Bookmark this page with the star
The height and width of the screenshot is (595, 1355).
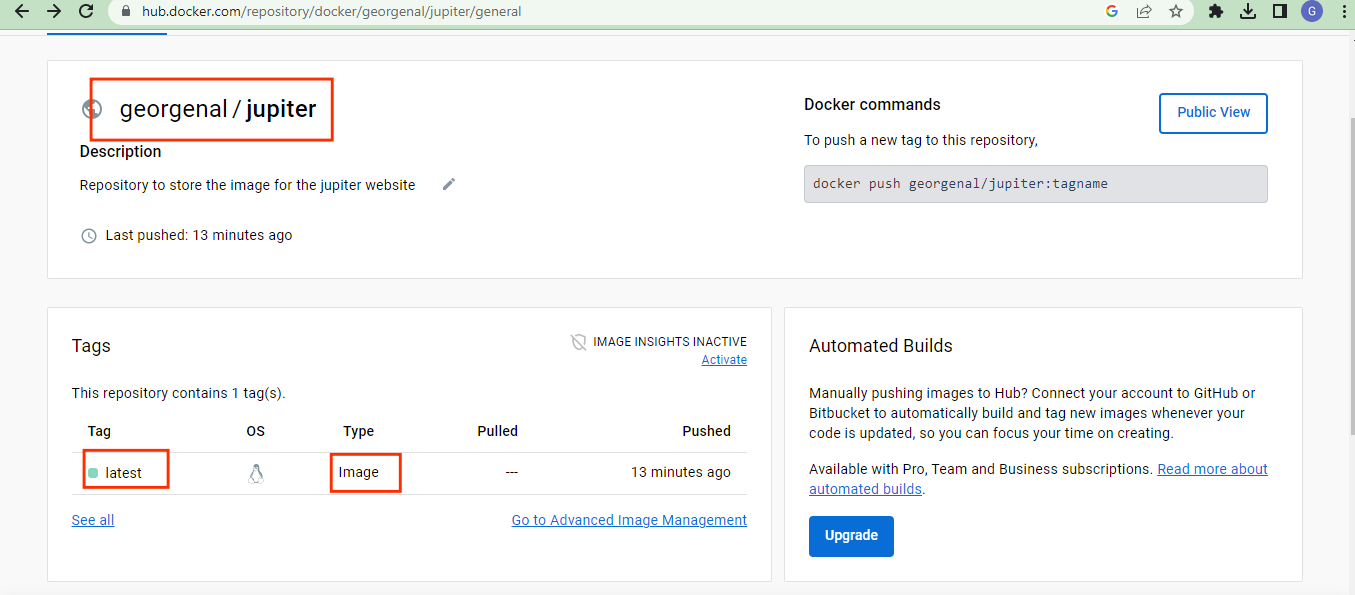1176,12
